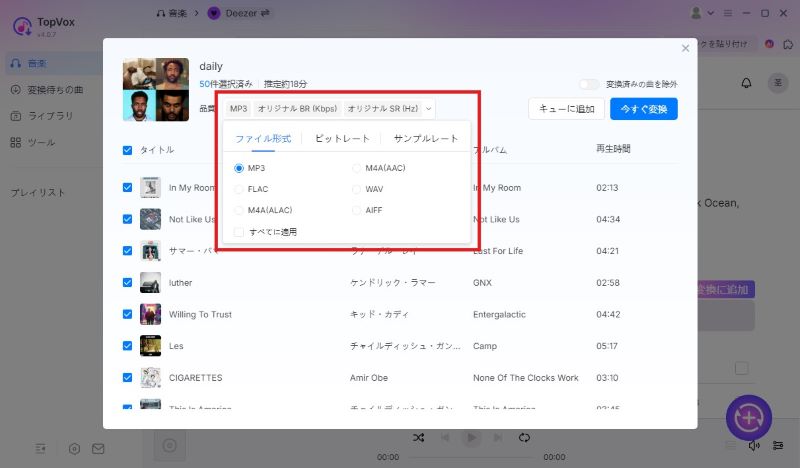Click the settings gear icon at bottom left
The height and width of the screenshot is (468, 800).
(74, 449)
